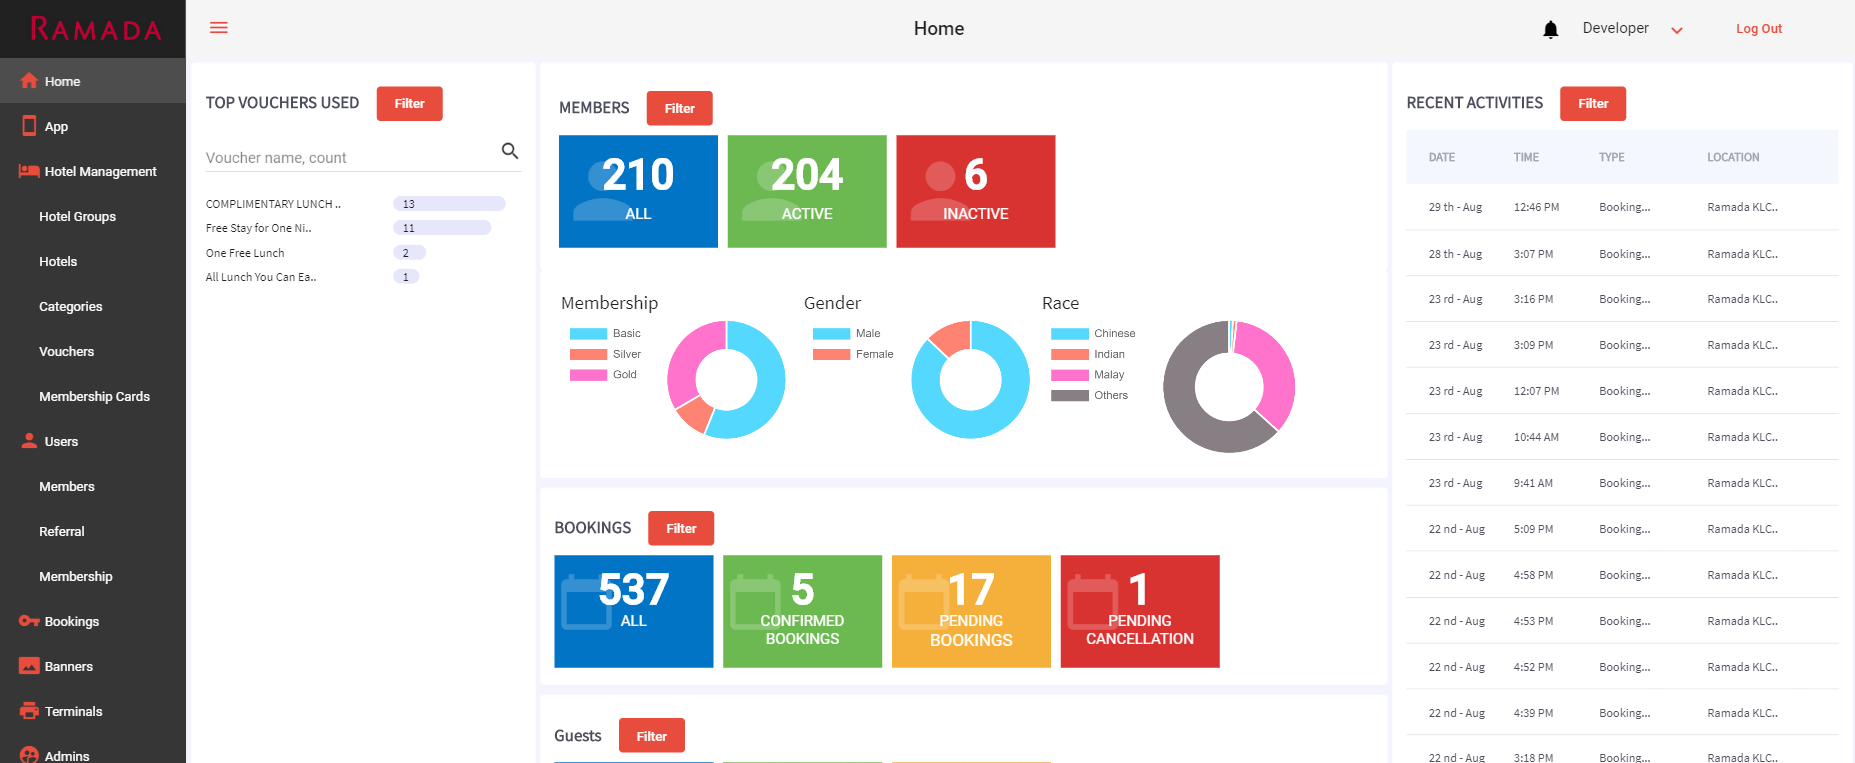Focus the Voucher name, count search field
The image size is (1855, 763).
tap(352, 158)
